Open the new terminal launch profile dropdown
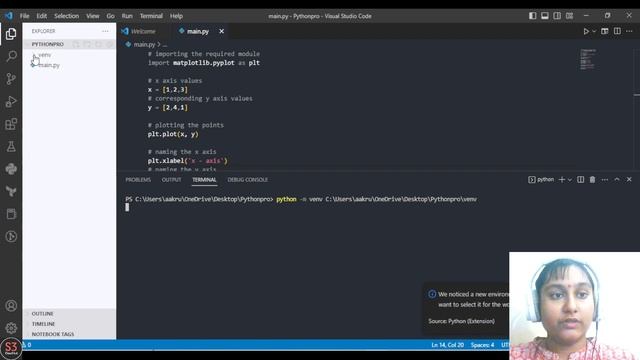 570,180
